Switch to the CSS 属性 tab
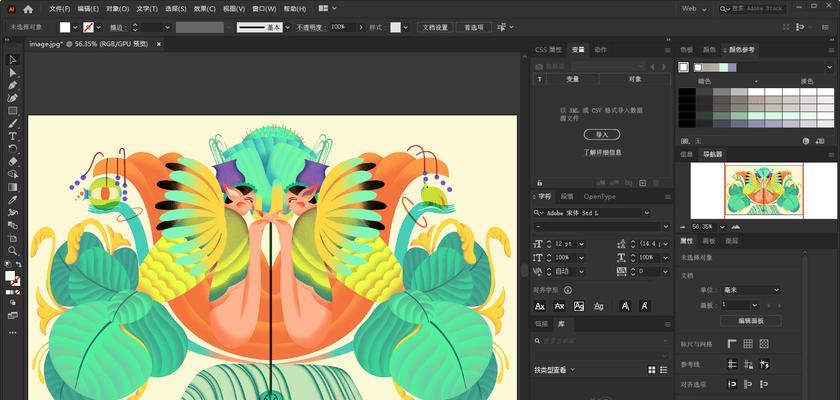The image size is (840, 400). pos(548,49)
